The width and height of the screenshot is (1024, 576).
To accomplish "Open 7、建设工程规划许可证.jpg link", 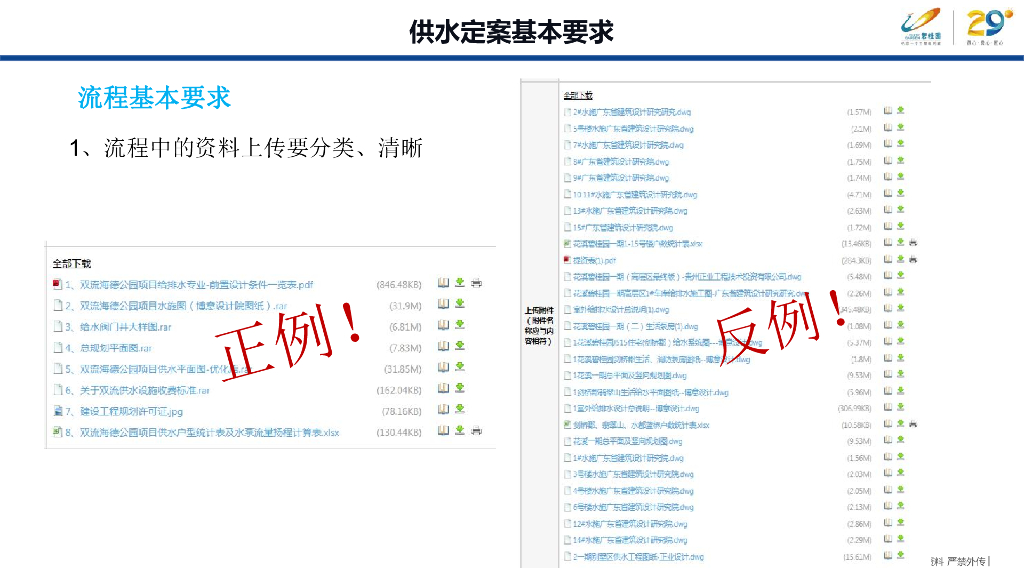I will [124, 411].
